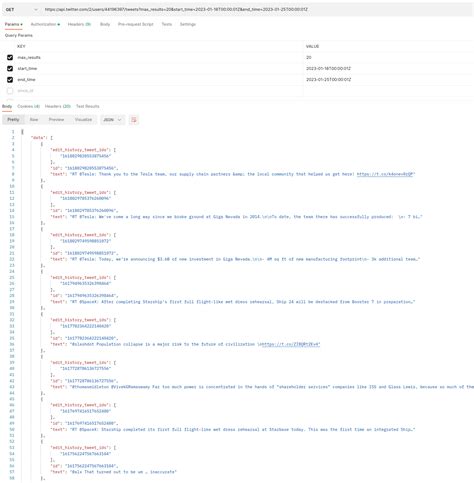The height and width of the screenshot is (483, 474).
Task: Uncheck the start_time parameter checkbox
Action: (10, 68)
